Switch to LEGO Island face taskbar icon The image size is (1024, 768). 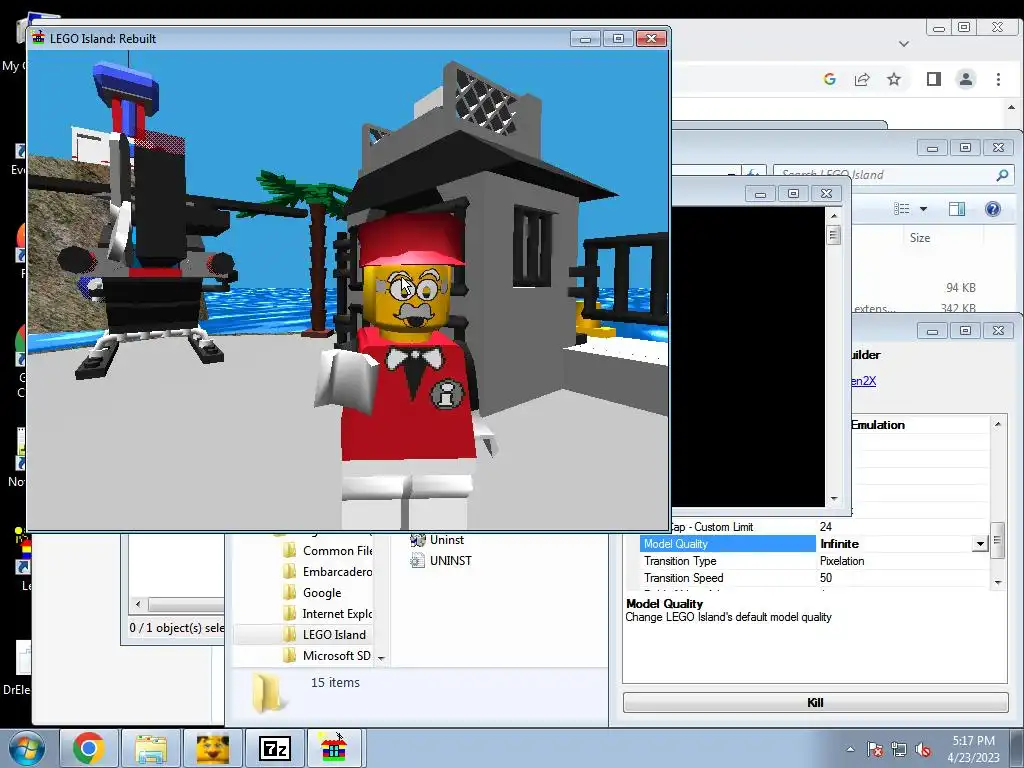212,748
